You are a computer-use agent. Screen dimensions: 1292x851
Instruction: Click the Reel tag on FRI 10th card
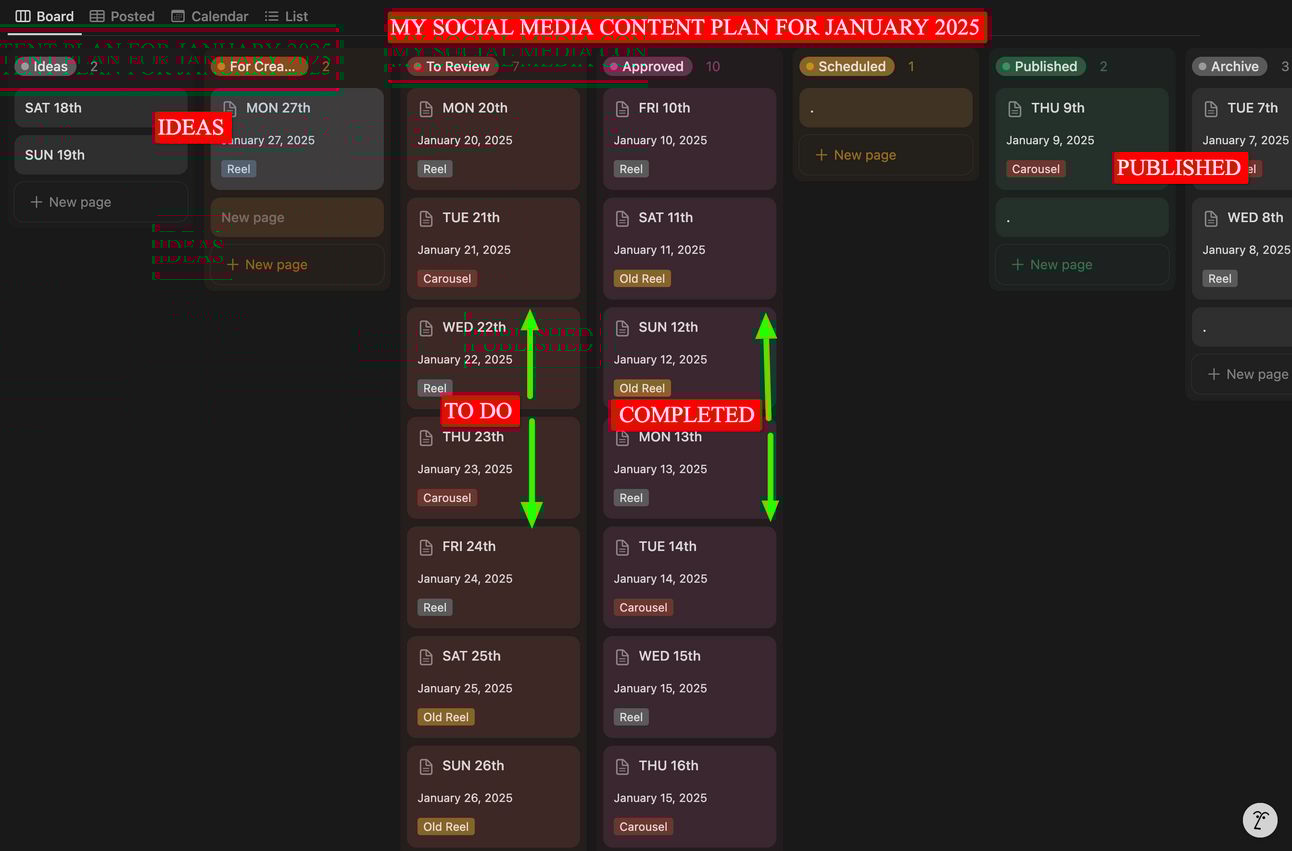[x=631, y=169]
